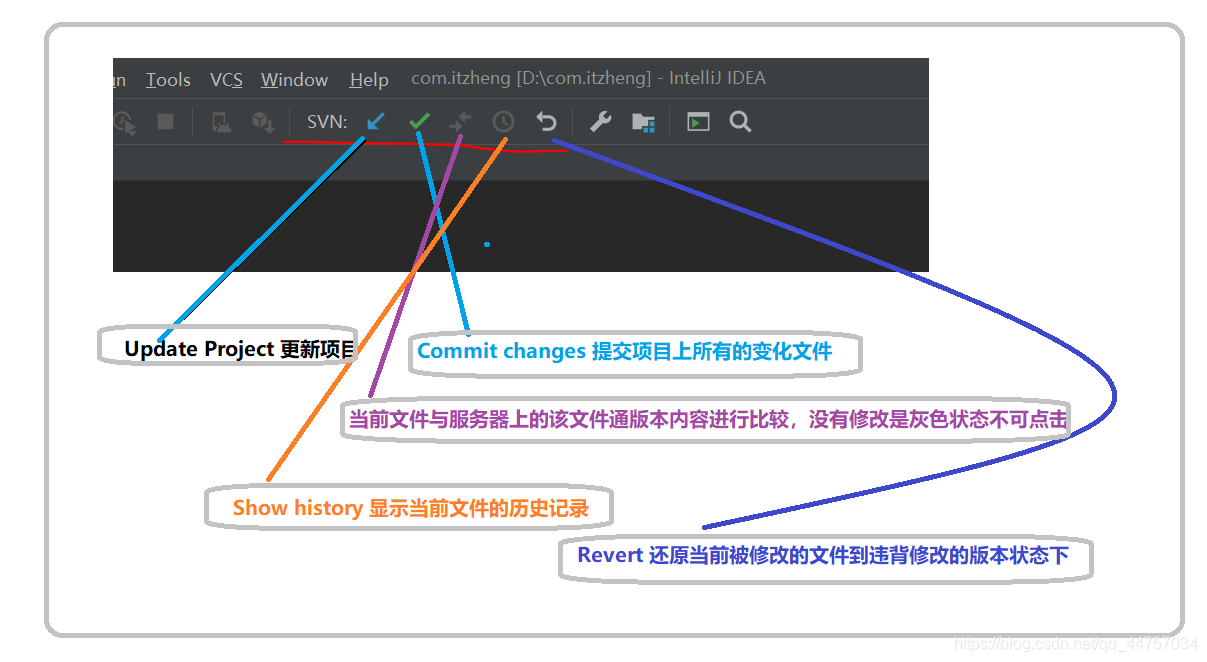The height and width of the screenshot is (662, 1207).
Task: Open settings via the wrench icon
Action: click(x=599, y=121)
